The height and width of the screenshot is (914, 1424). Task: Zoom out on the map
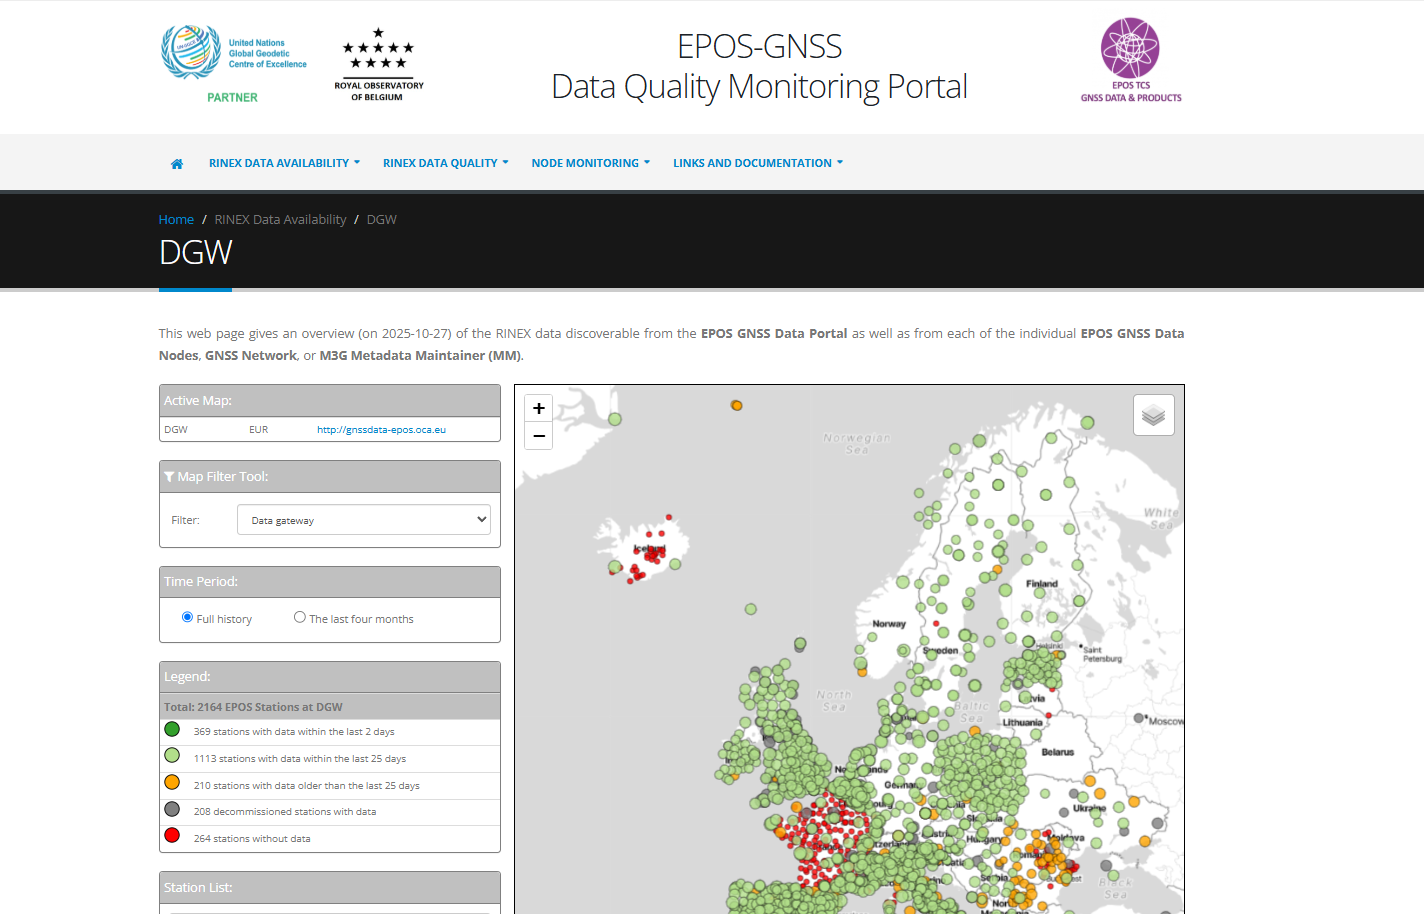coord(539,436)
